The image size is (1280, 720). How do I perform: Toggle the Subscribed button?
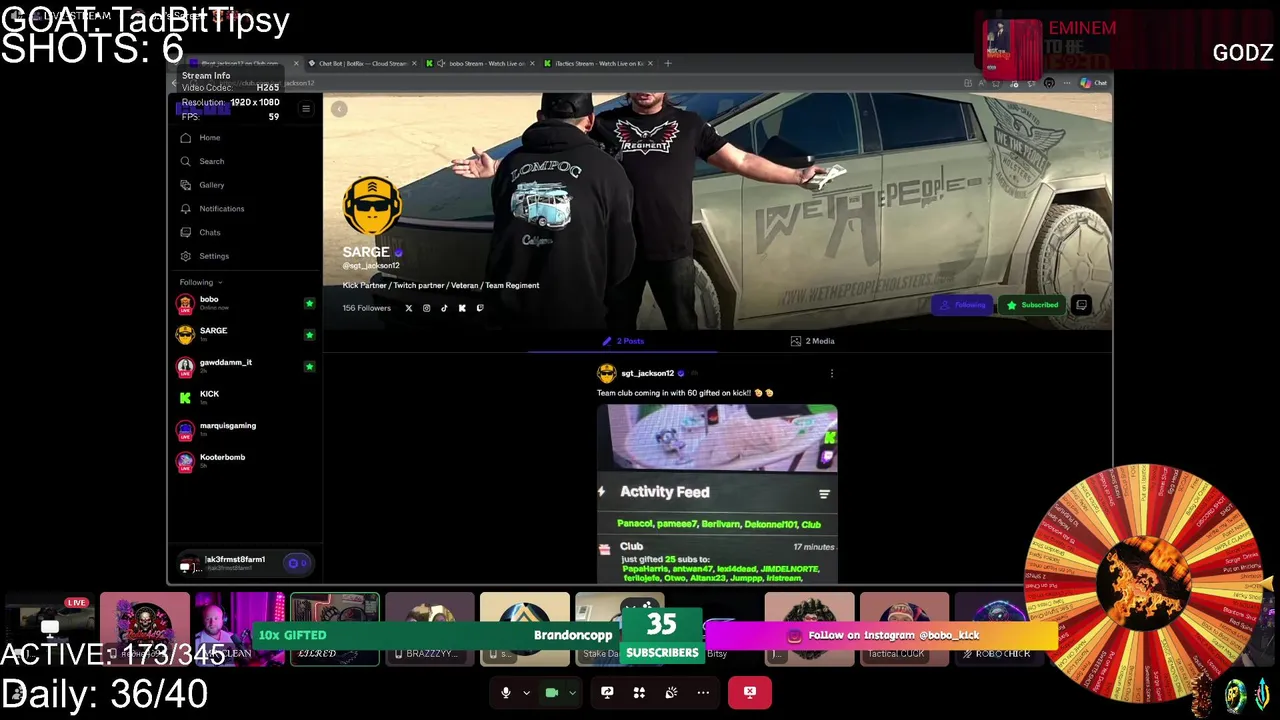point(1032,305)
